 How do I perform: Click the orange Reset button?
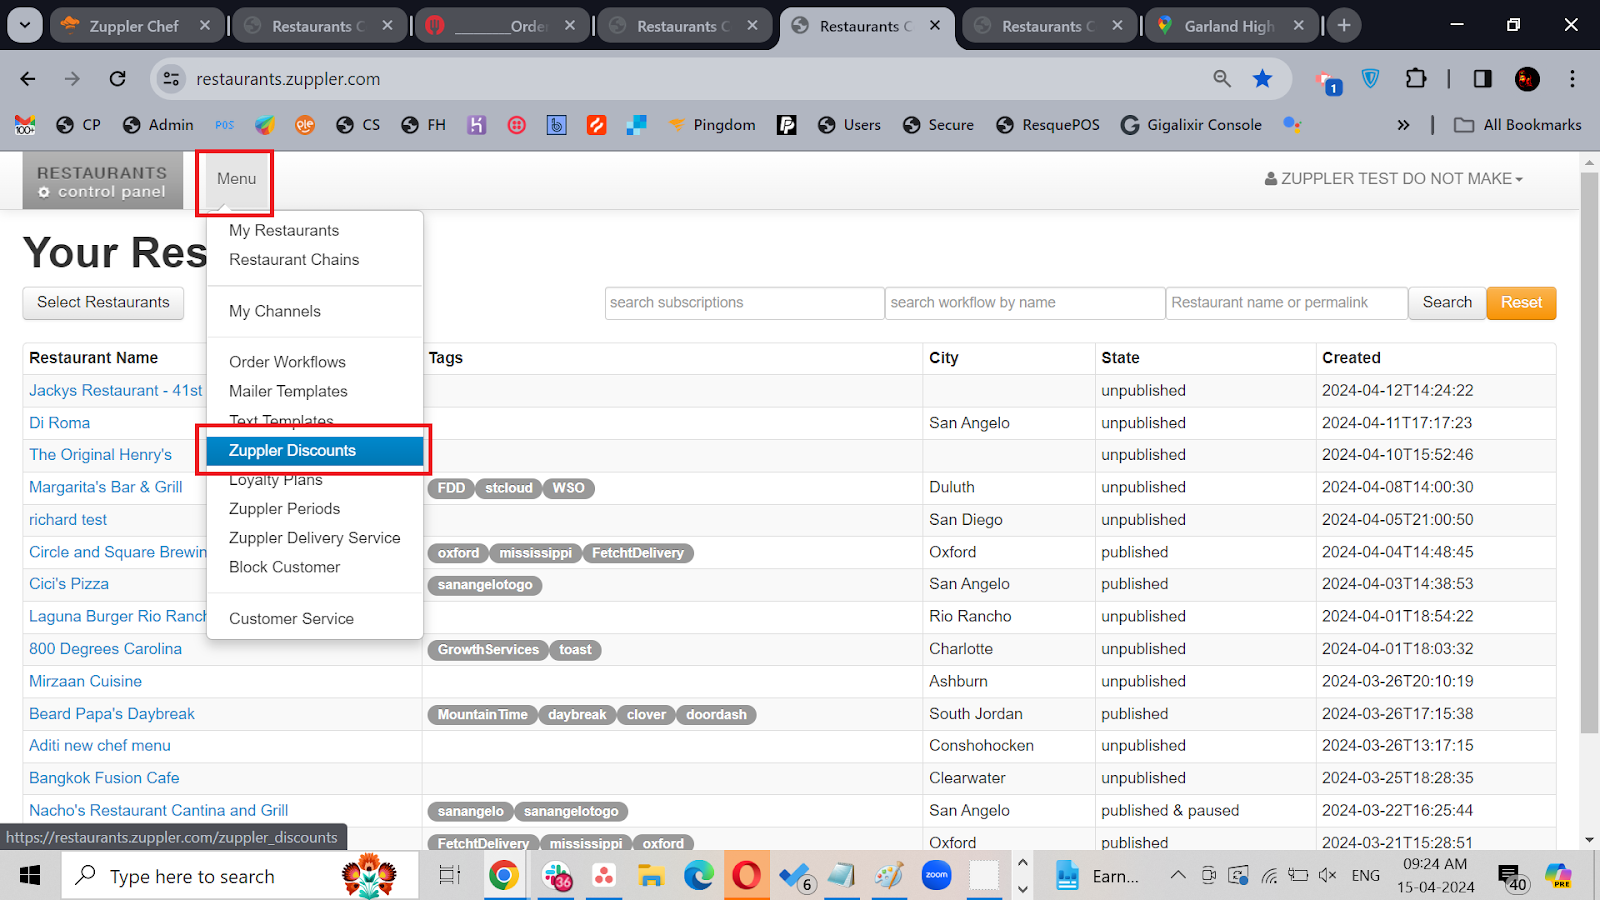1521,303
